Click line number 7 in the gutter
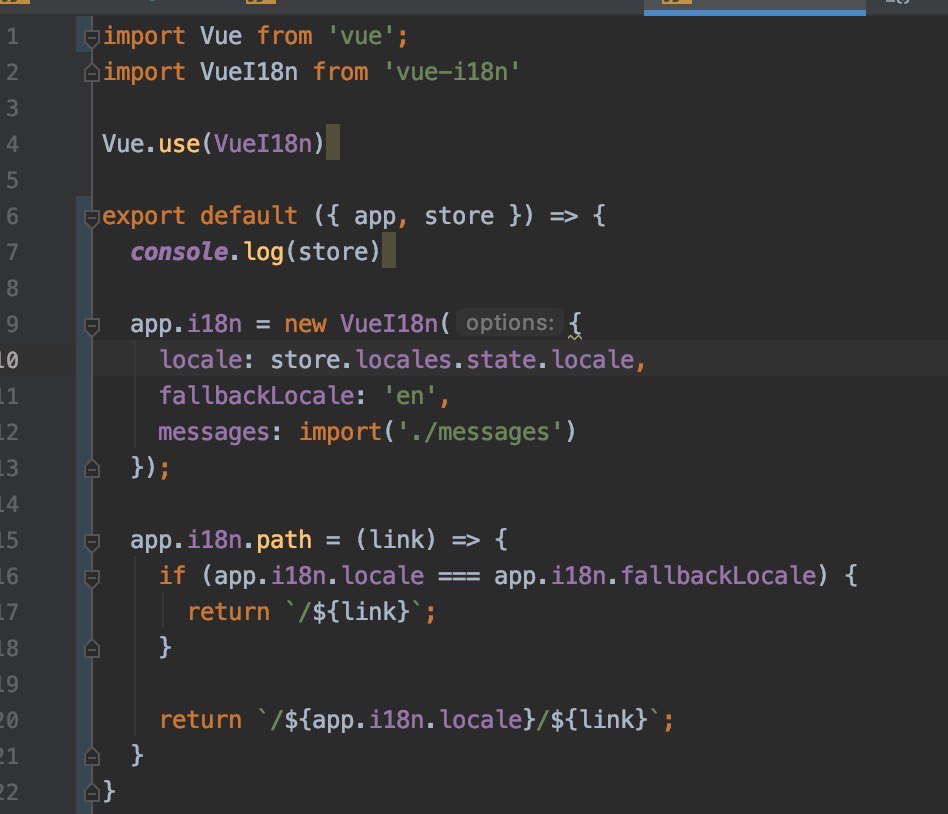 pos(12,252)
